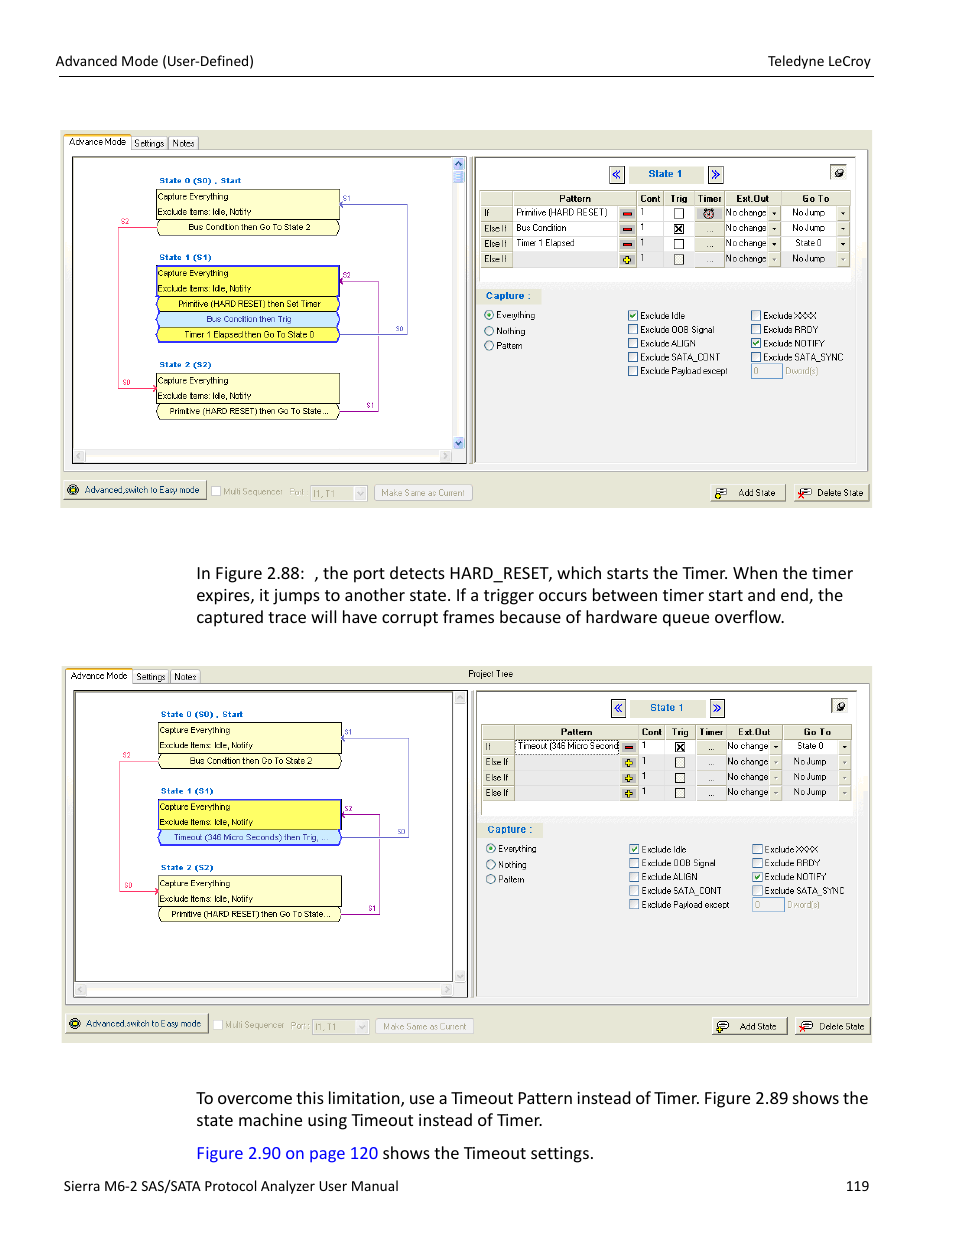Remove Timeout (346 Micro Seconds) pattern via red minus
The height and width of the screenshot is (1235, 954).
(x=629, y=747)
